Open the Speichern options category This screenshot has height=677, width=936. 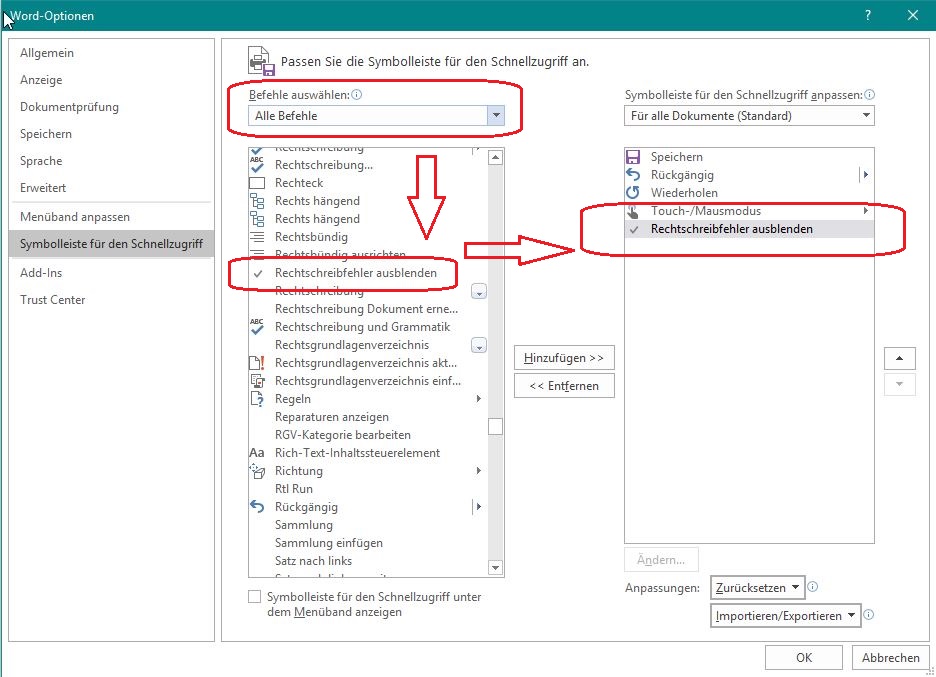(x=46, y=134)
